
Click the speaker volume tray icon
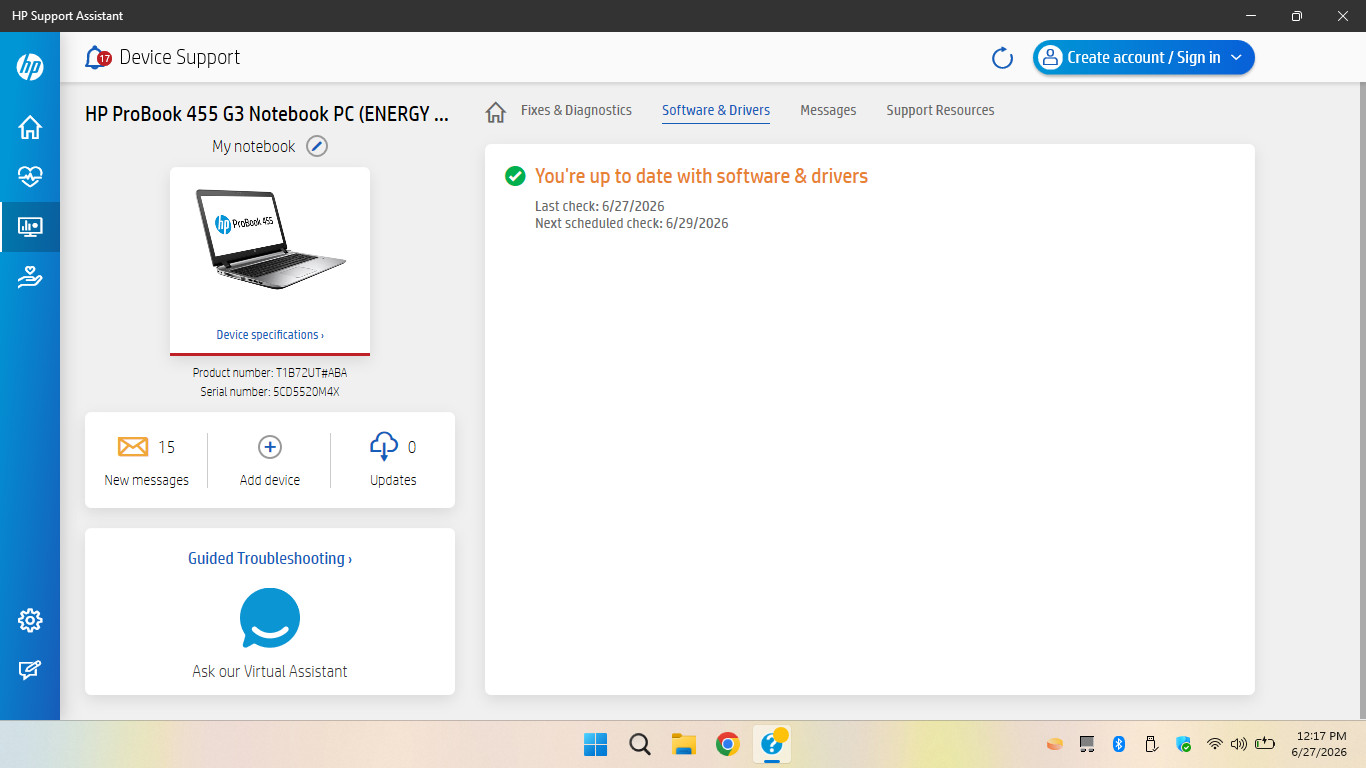pyautogui.click(x=1239, y=744)
